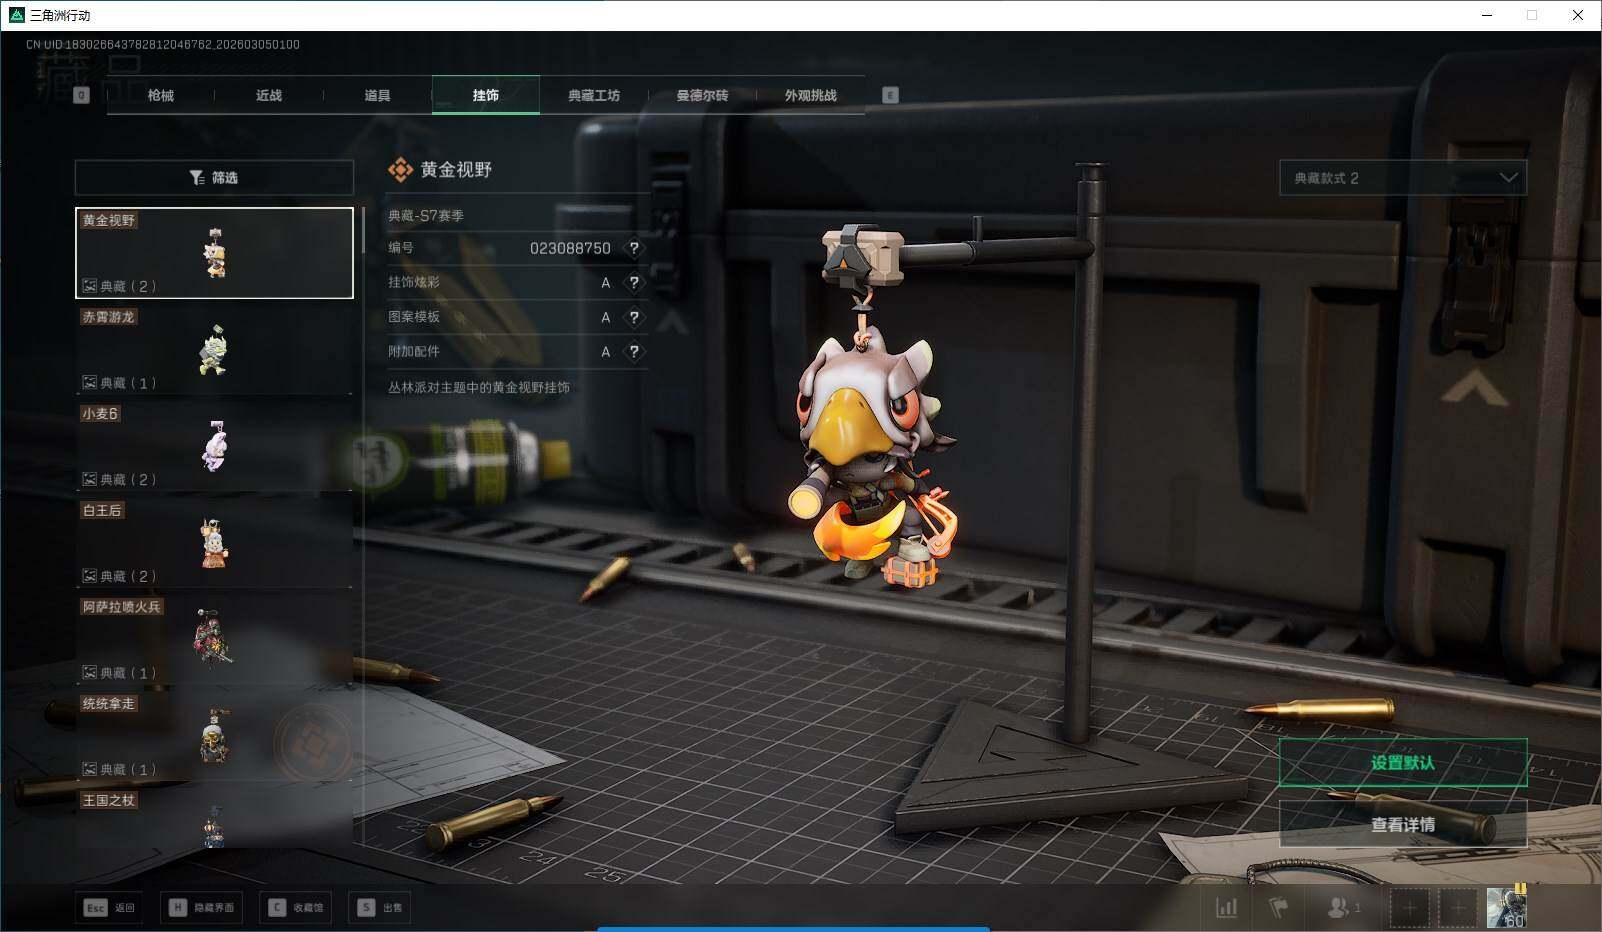Click the Q previous-tab key icon
This screenshot has width=1602, height=932.
82,95
